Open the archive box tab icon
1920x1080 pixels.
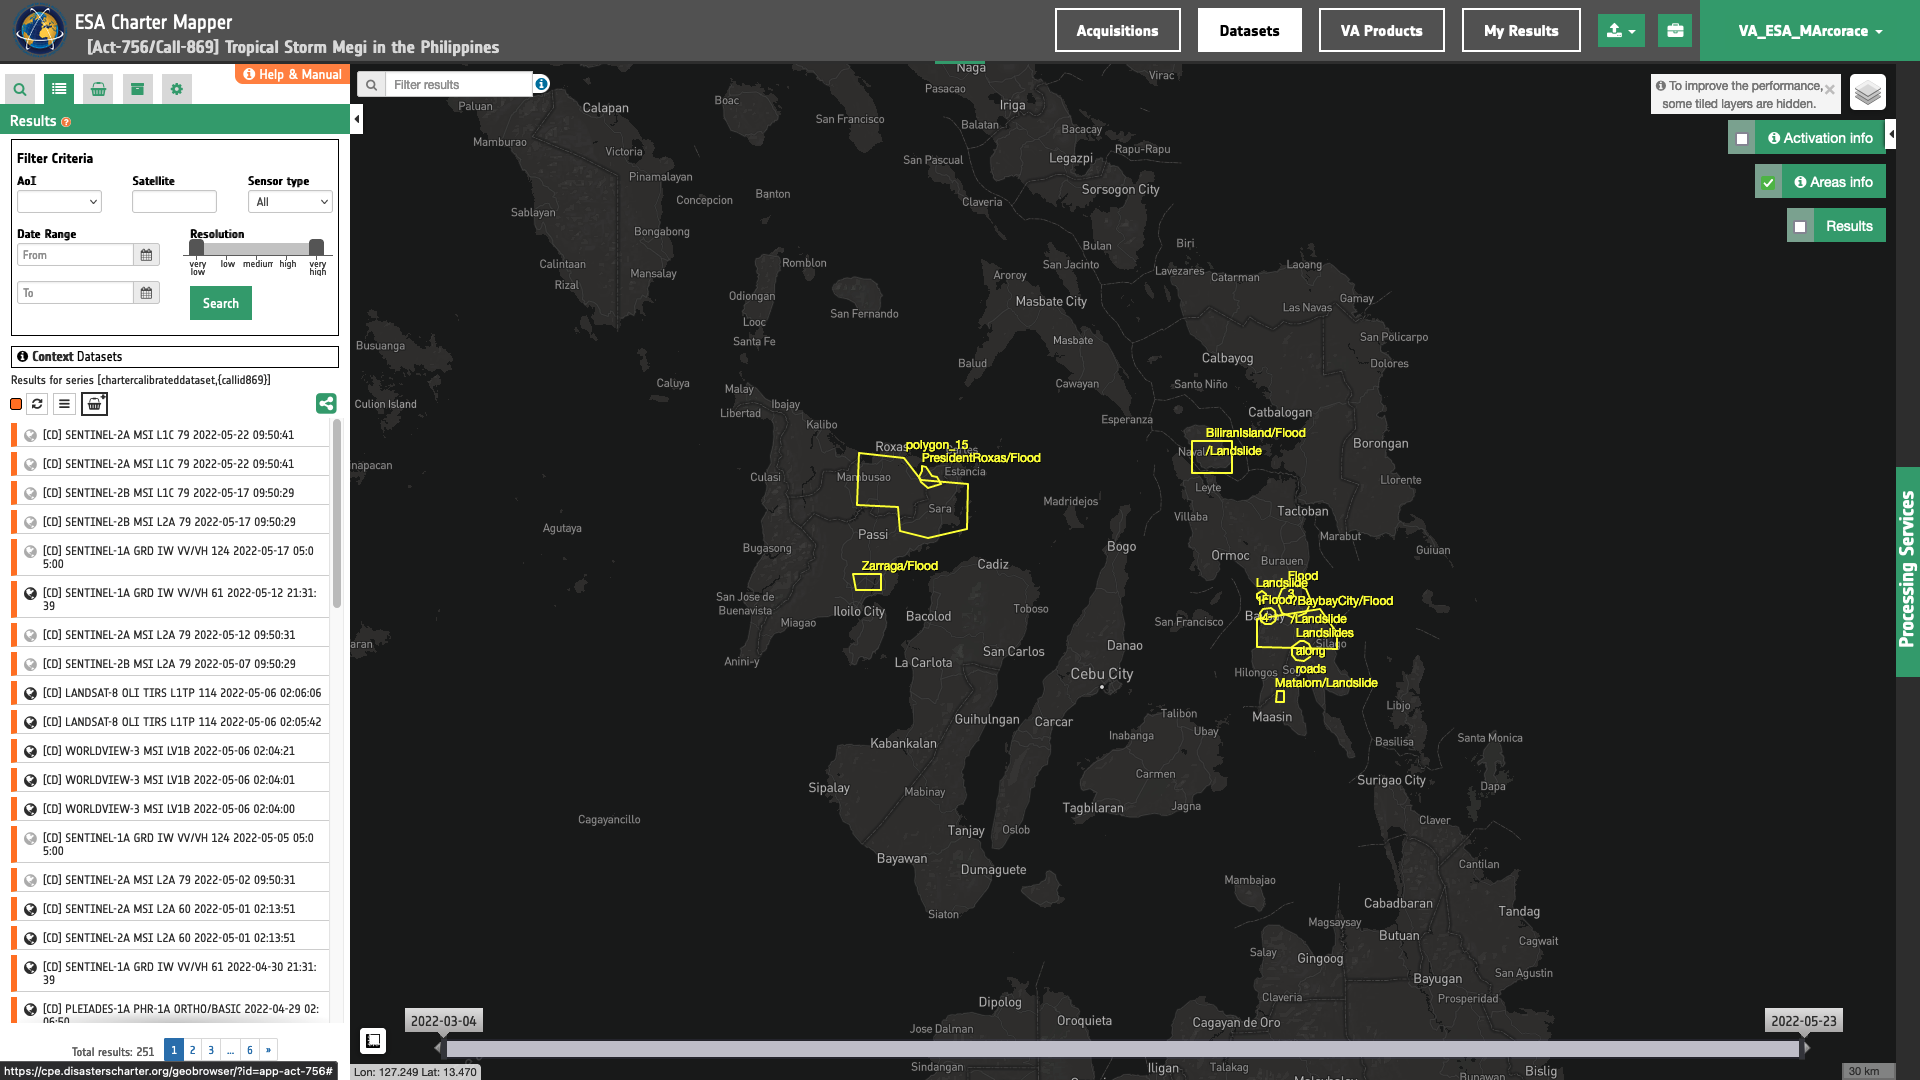tap(137, 89)
